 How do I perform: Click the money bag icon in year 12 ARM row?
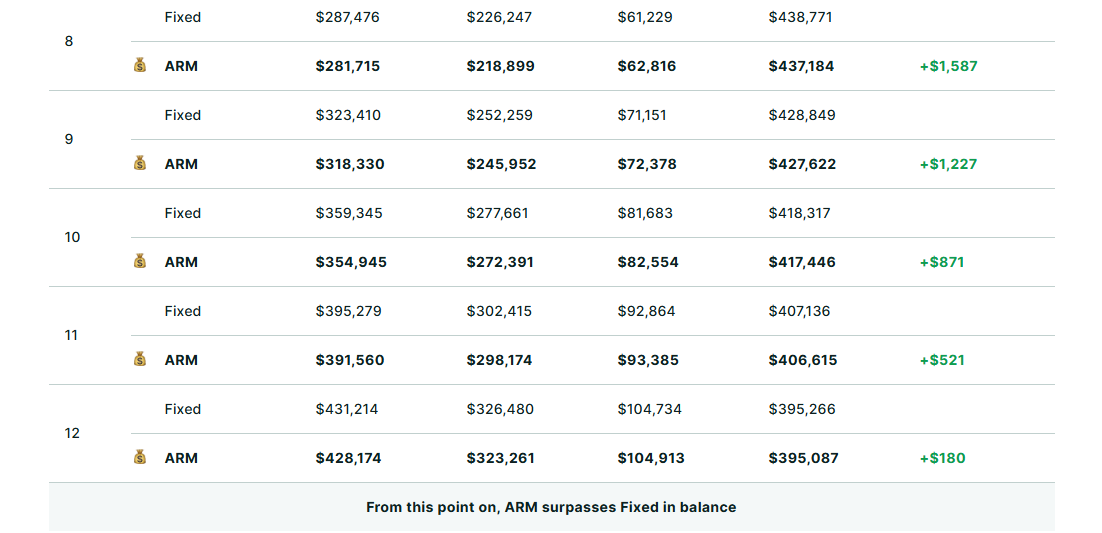click(140, 457)
